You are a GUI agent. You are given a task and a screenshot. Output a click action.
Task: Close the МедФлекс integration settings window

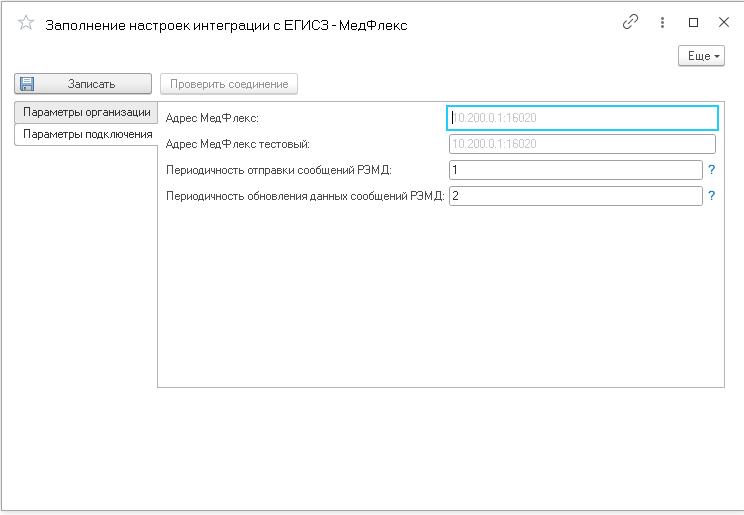[x=724, y=22]
